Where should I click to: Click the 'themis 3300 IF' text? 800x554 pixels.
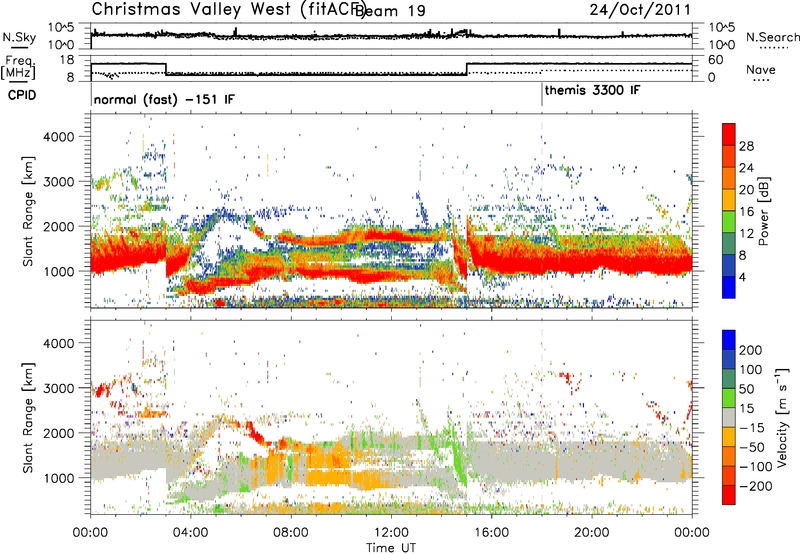592,90
